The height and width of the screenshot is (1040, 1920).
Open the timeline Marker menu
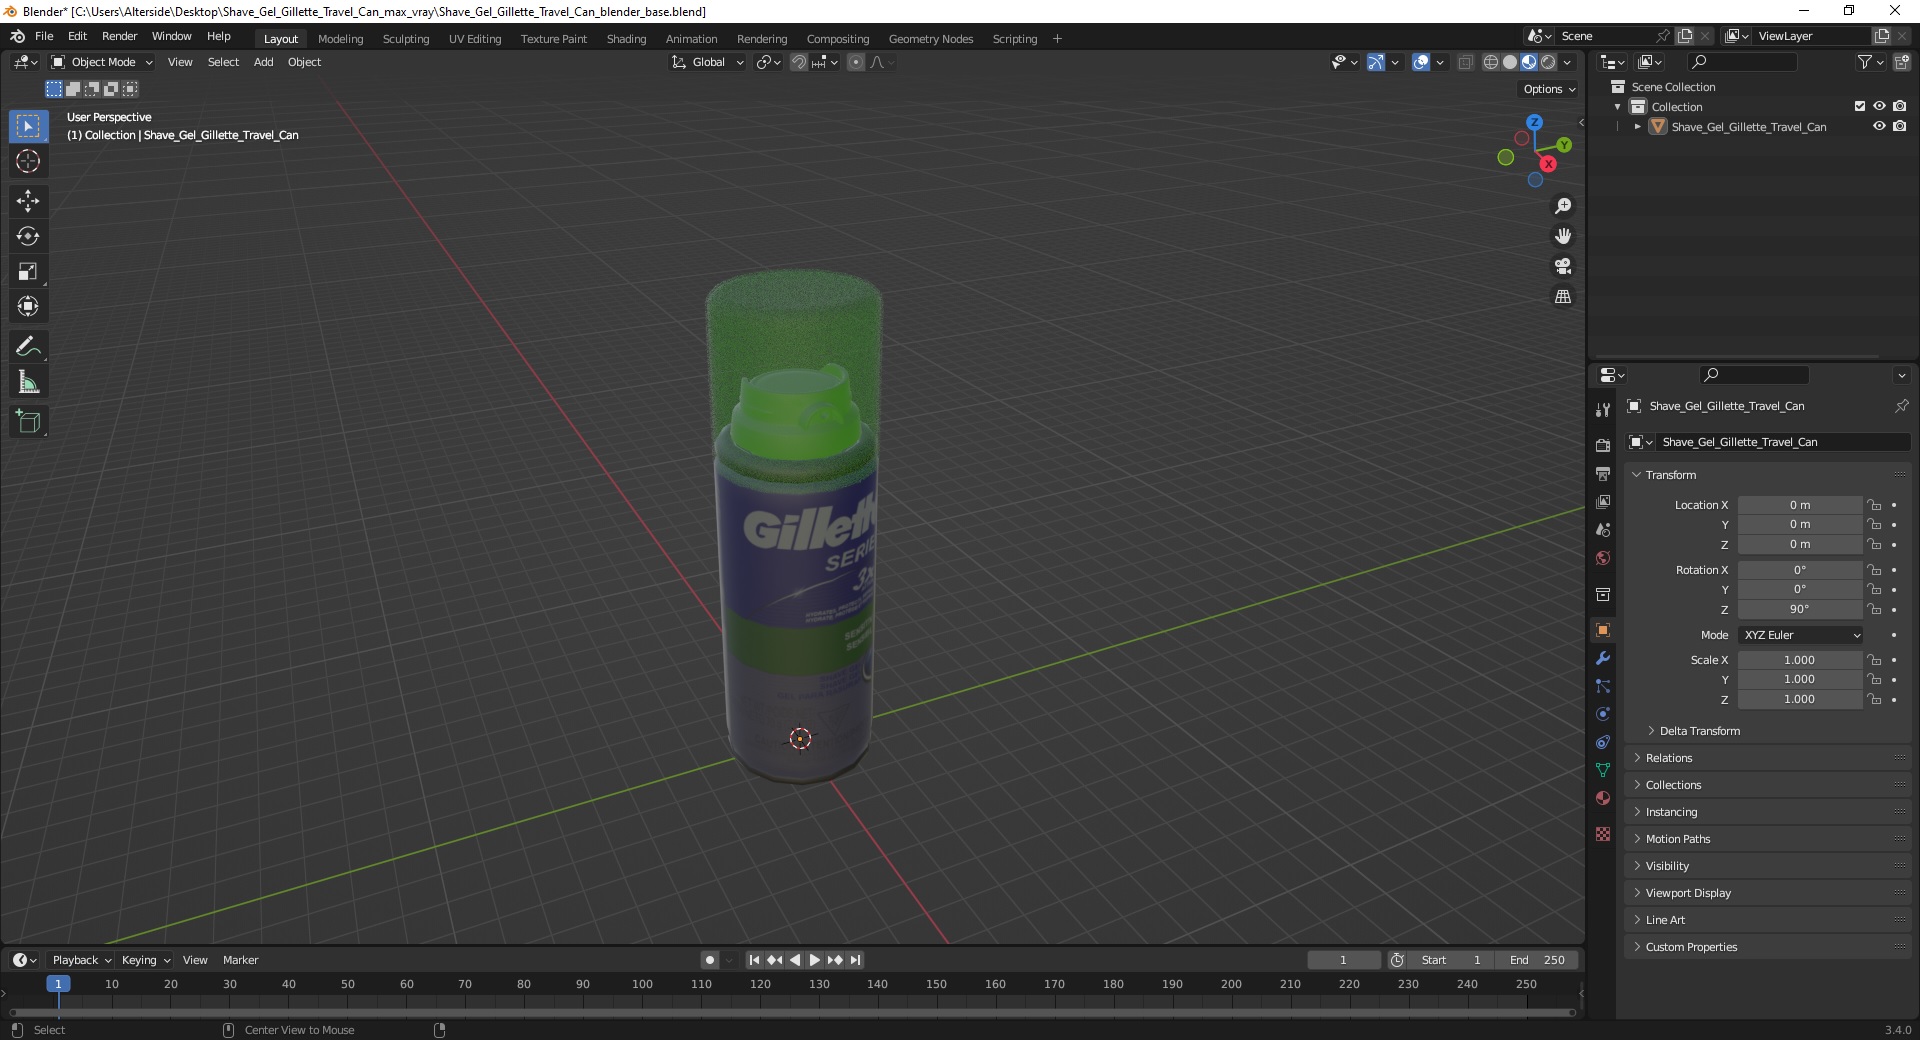(x=240, y=960)
